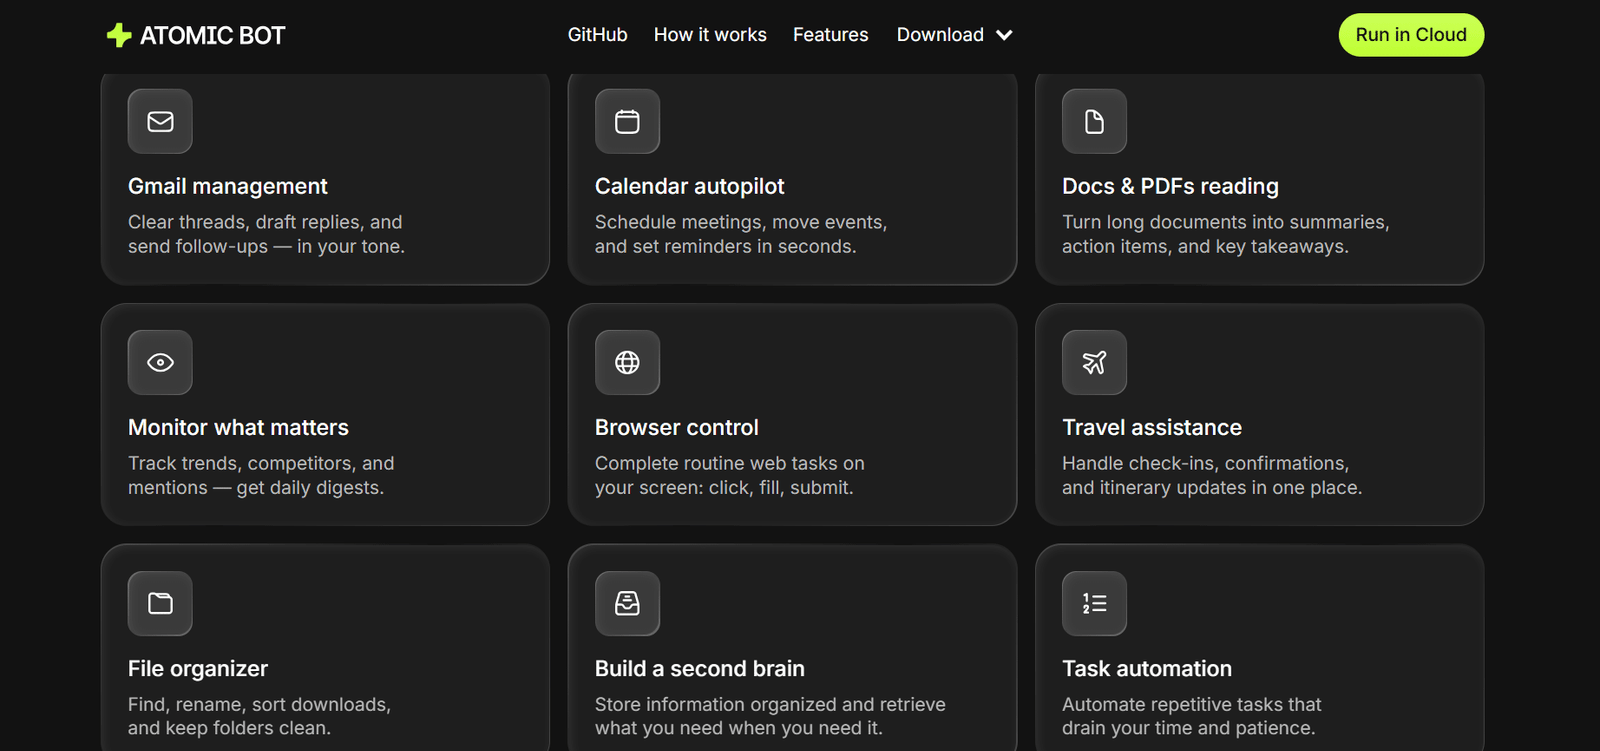Go to How it works section
Image resolution: width=1600 pixels, height=751 pixels.
point(710,35)
